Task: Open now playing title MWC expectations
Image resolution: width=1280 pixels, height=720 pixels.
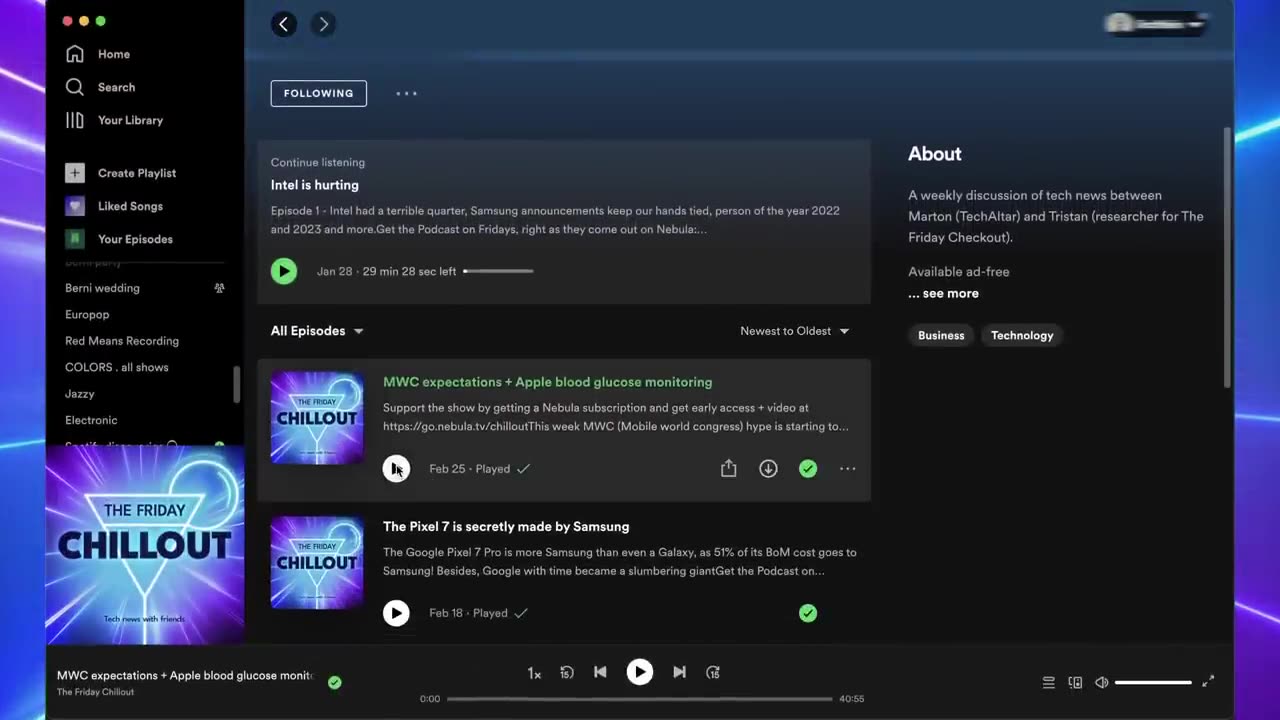Action: click(185, 675)
